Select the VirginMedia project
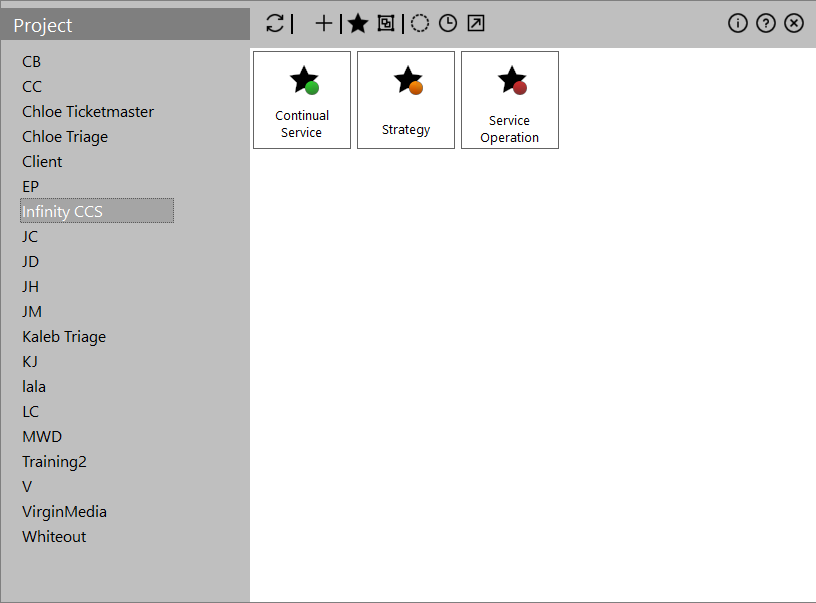 [x=65, y=511]
